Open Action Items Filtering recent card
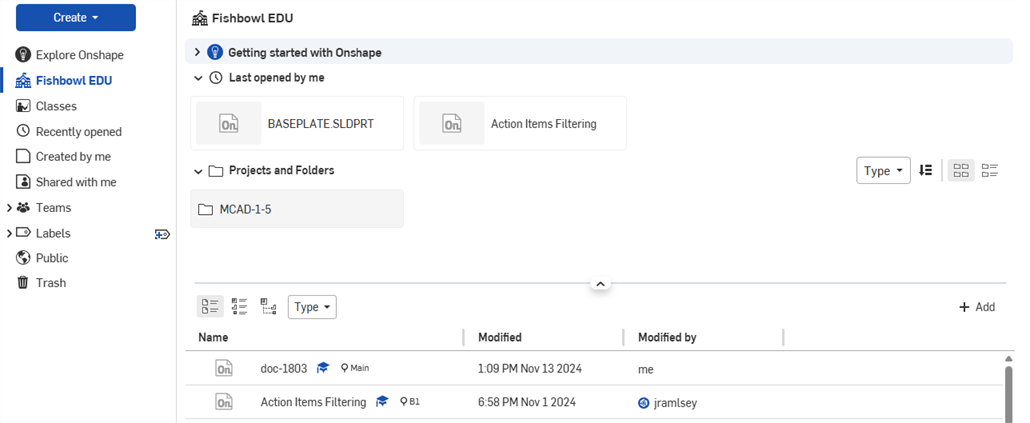Screen dimensions: 1030x423 [x=520, y=123]
